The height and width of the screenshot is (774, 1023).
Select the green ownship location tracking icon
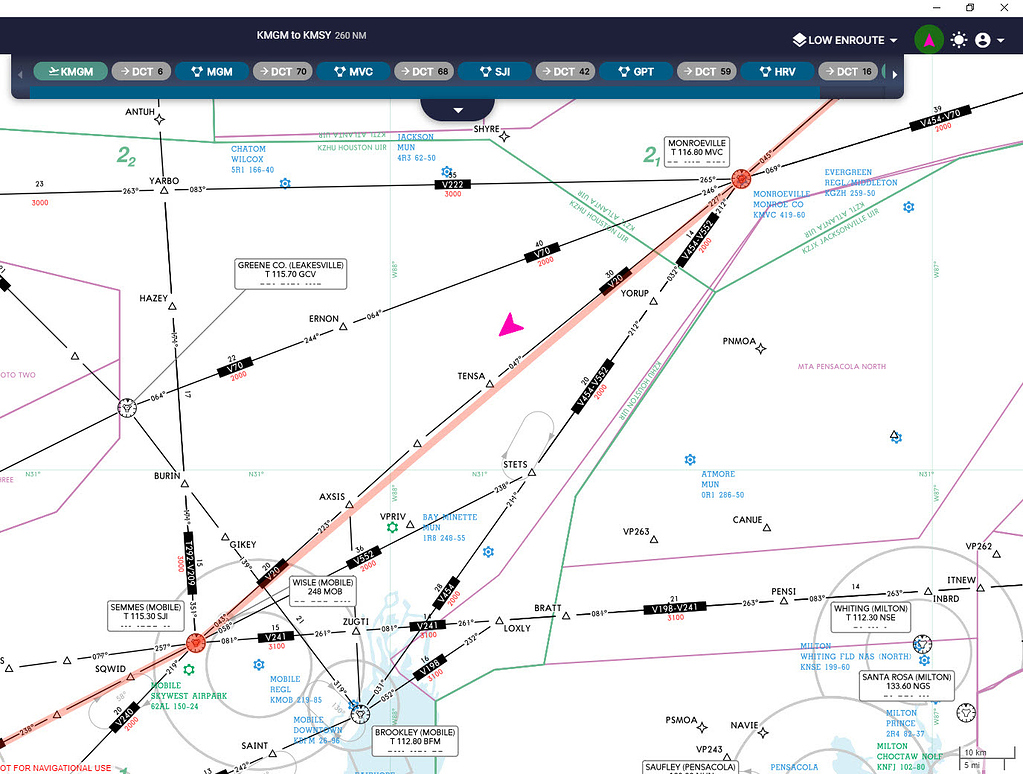tap(929, 40)
